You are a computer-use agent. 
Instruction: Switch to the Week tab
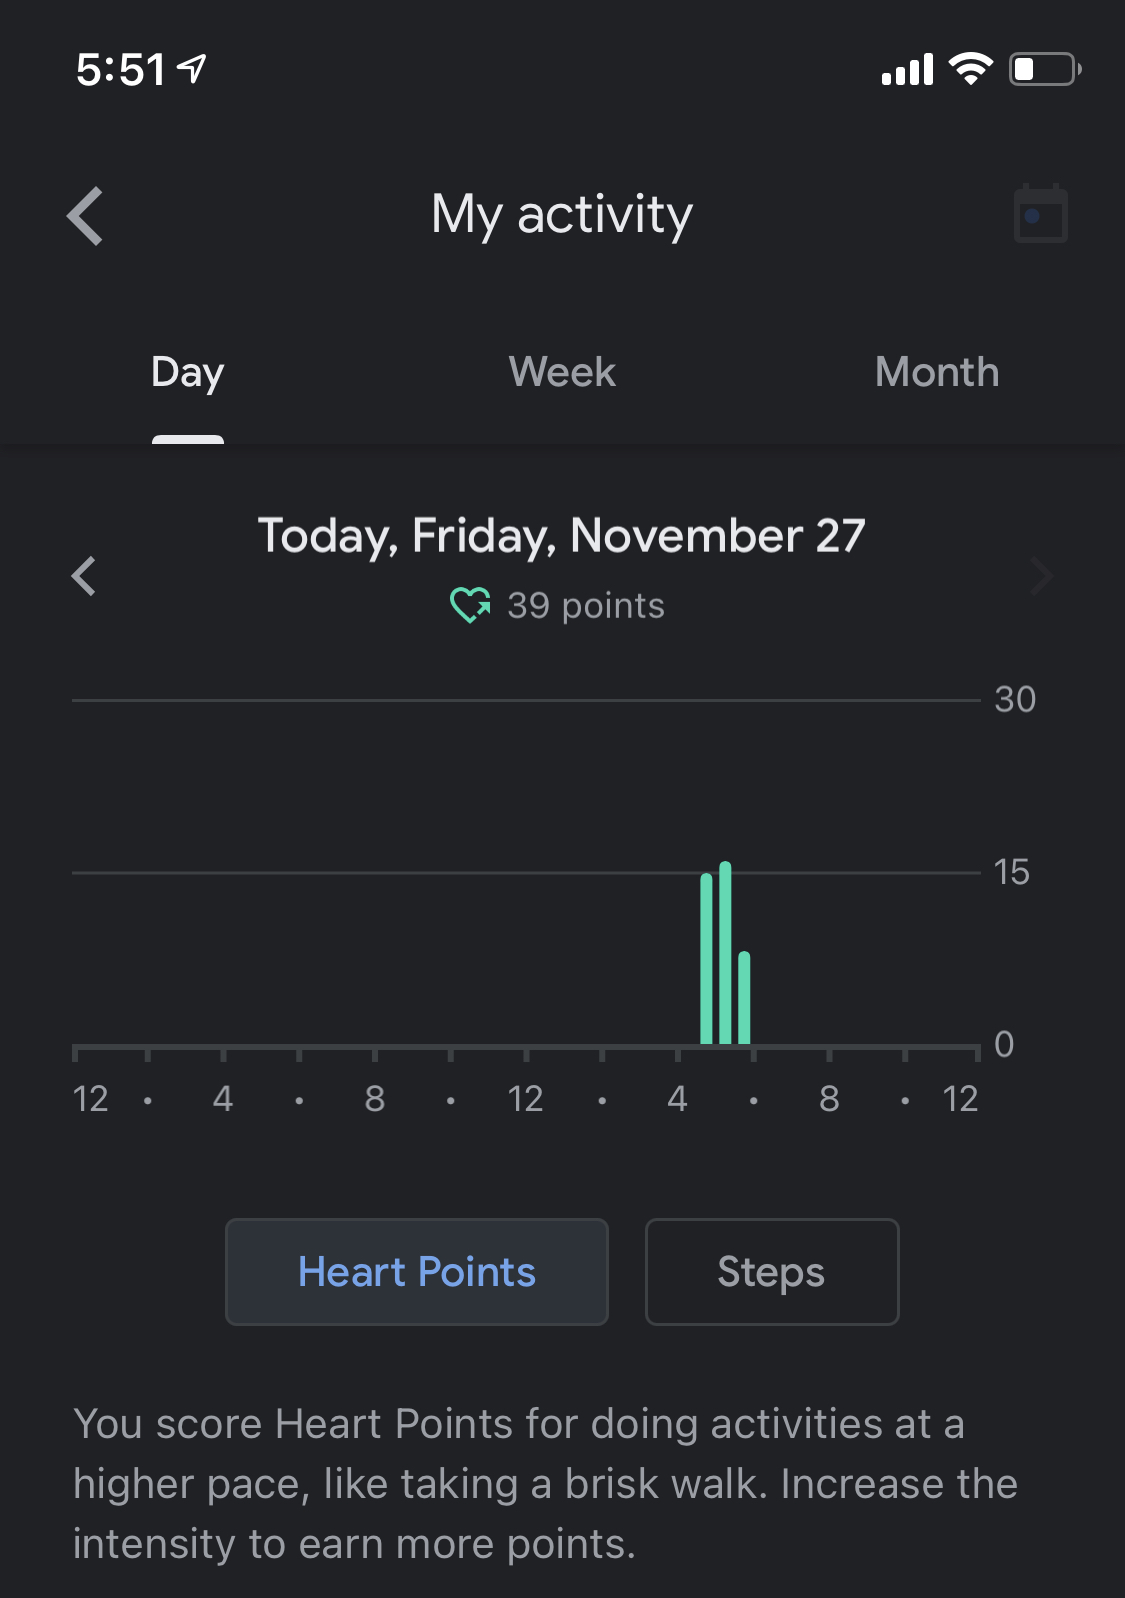pos(562,373)
